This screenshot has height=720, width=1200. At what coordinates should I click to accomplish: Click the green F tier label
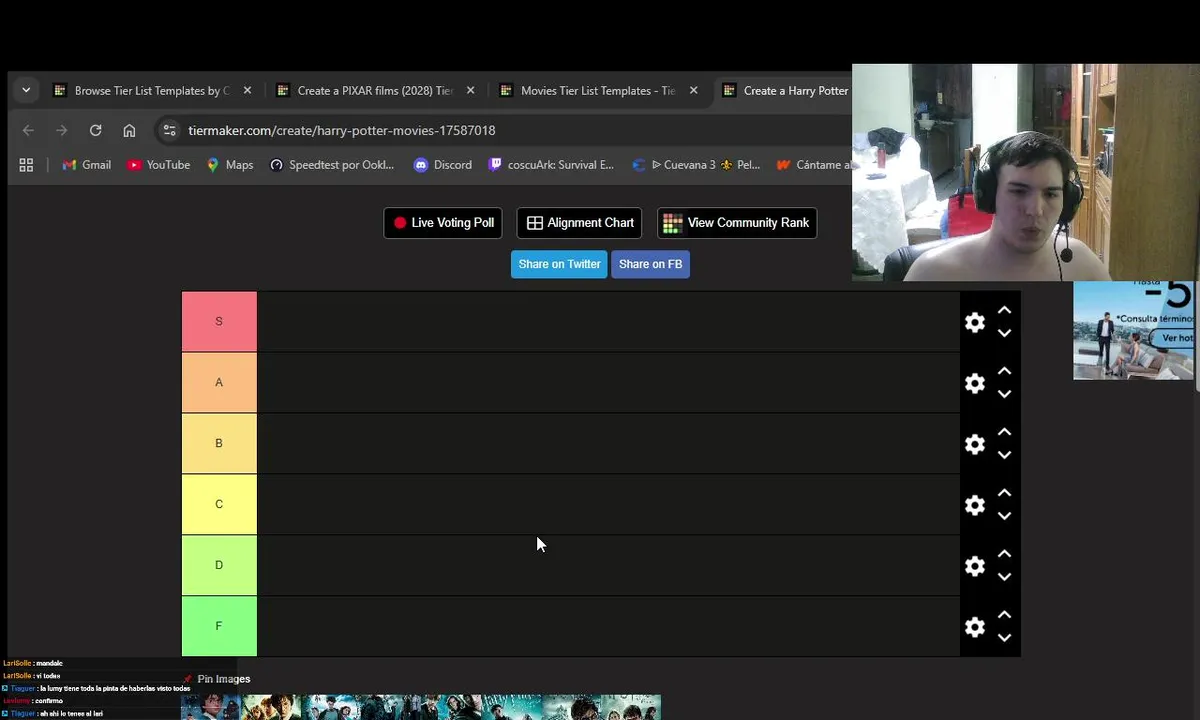click(219, 626)
